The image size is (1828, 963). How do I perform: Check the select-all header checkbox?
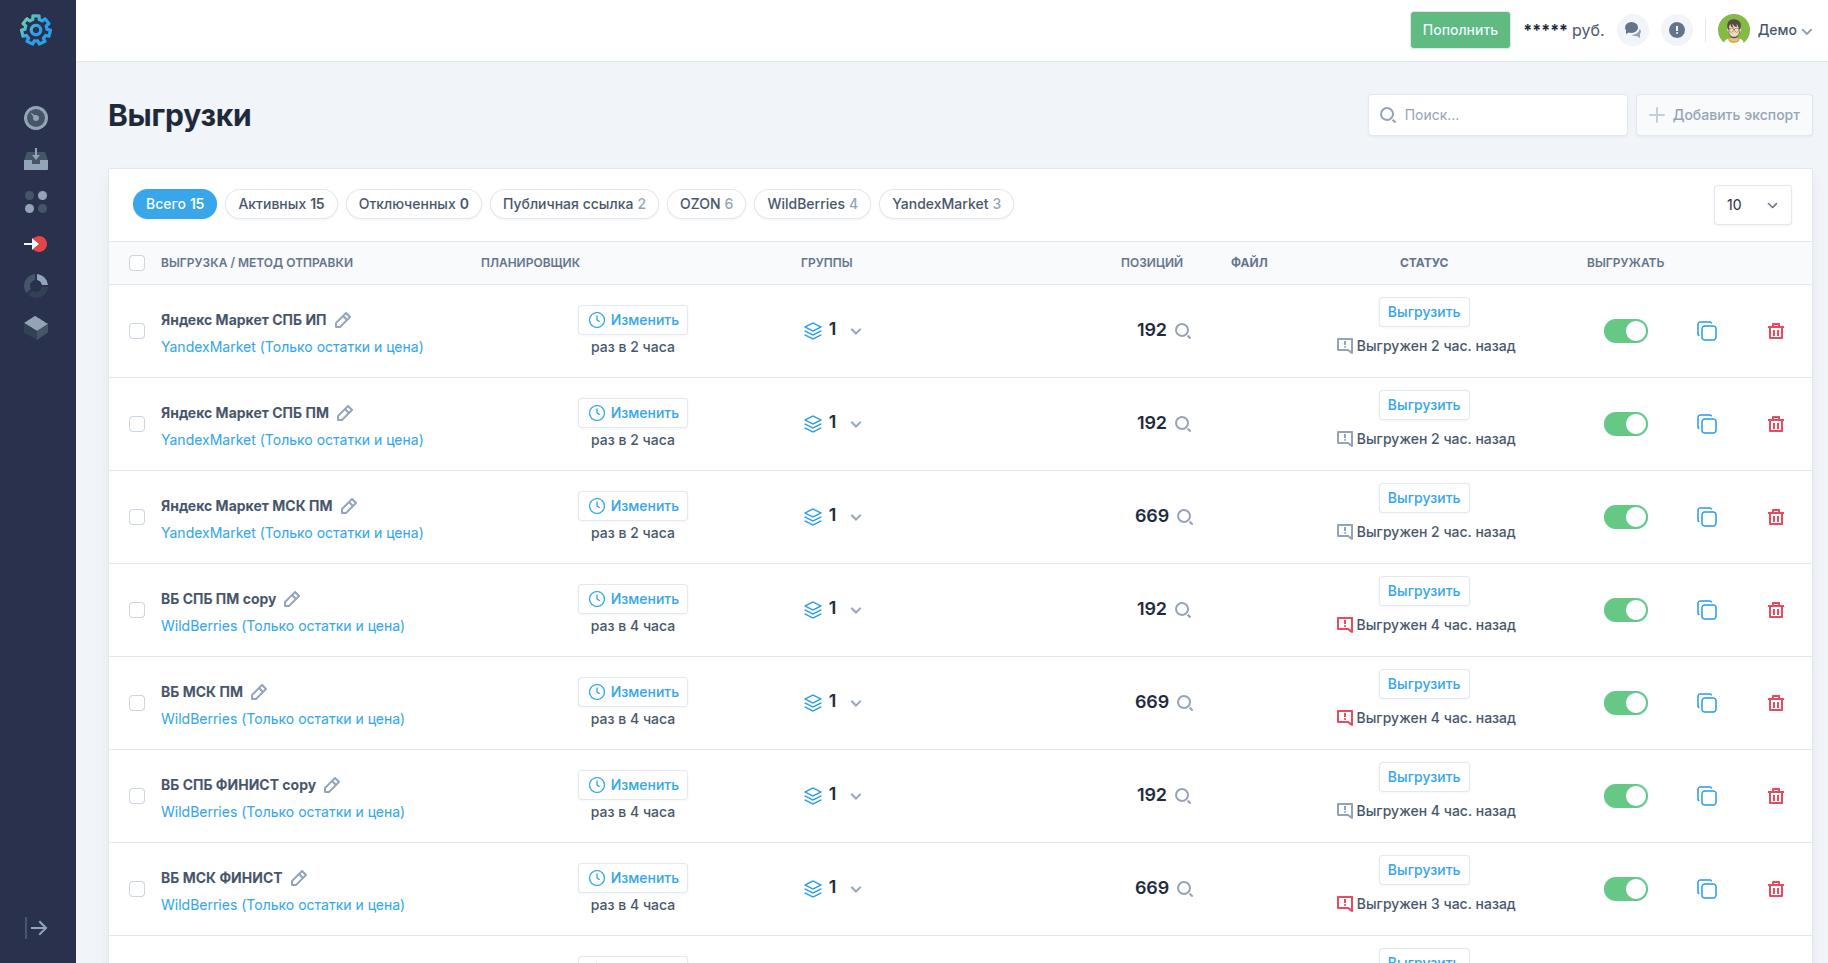pyautogui.click(x=137, y=263)
